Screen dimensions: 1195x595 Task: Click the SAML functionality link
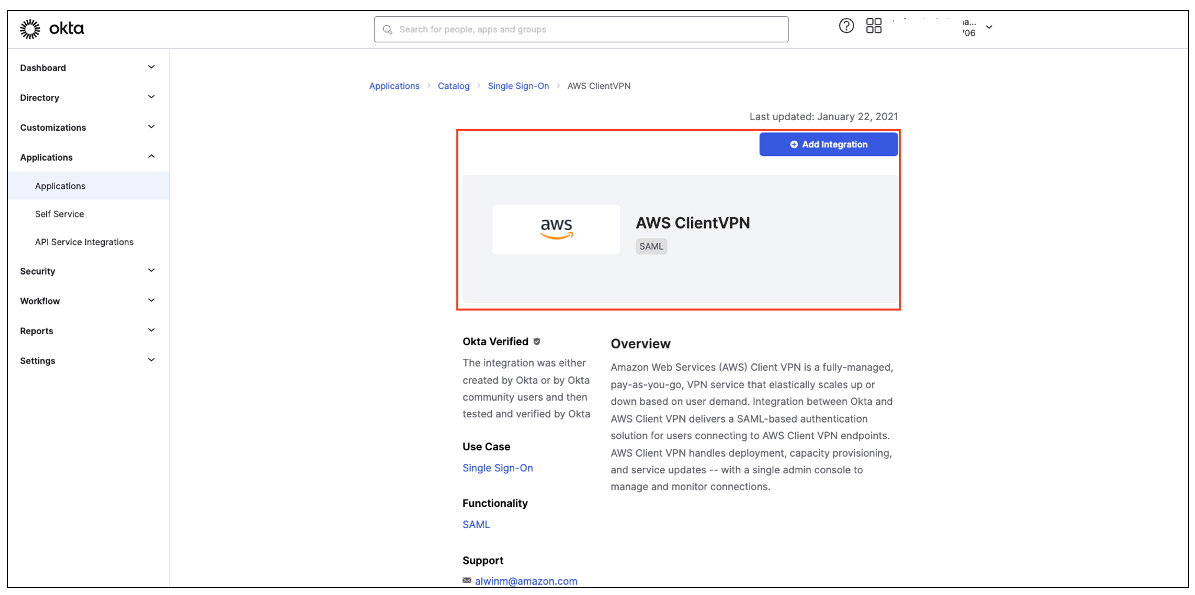coord(476,524)
